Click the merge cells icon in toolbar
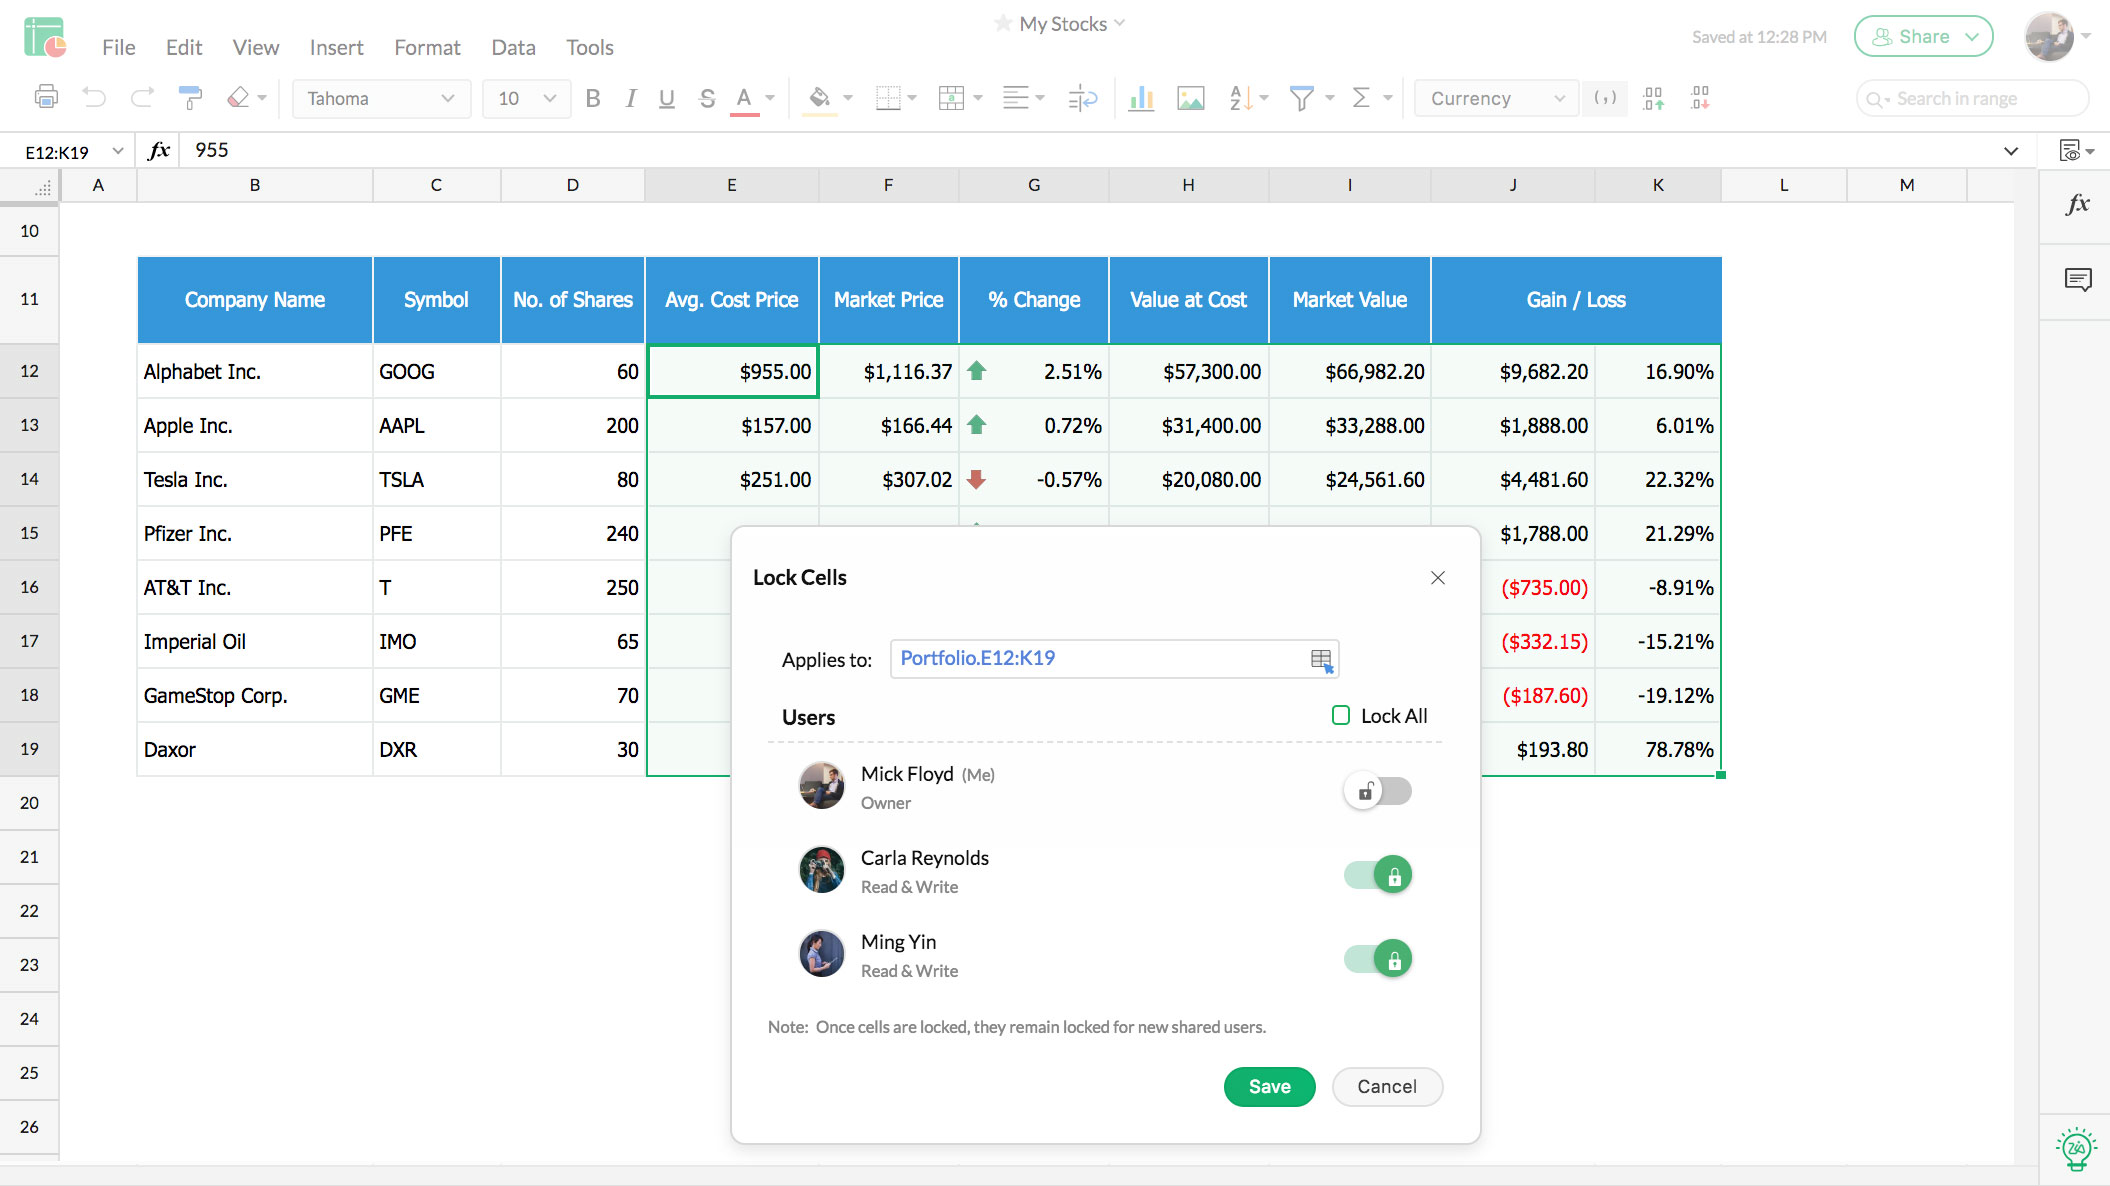2110x1186 pixels. (951, 99)
